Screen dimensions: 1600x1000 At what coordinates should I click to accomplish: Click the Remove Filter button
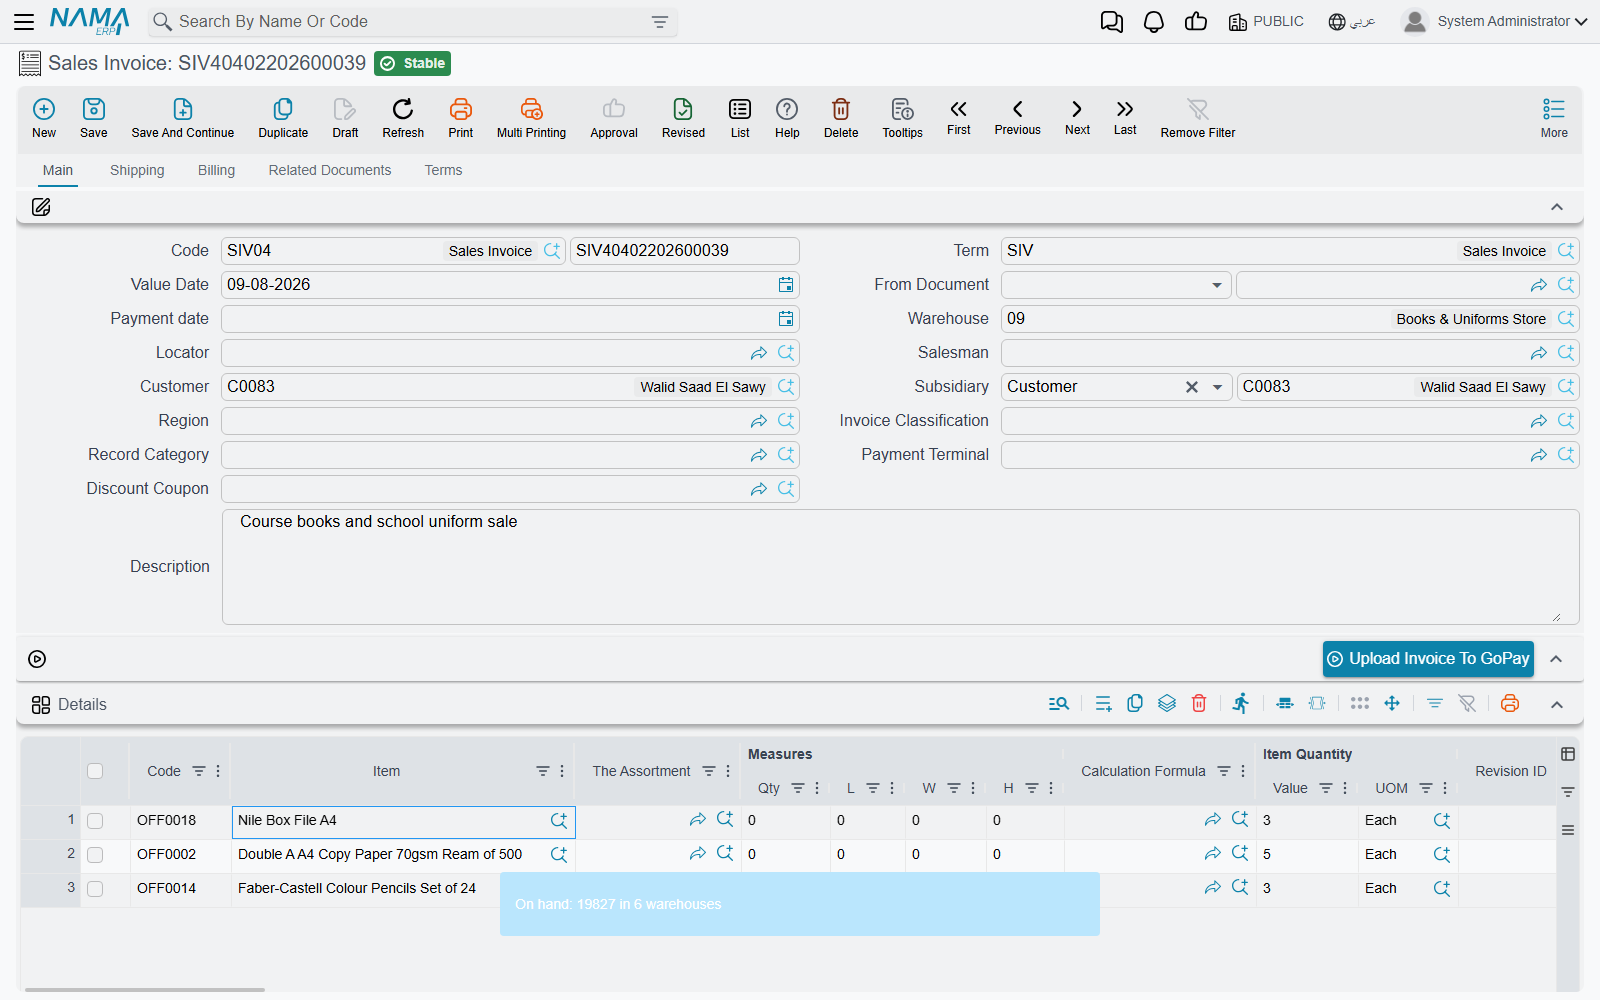1198,117
